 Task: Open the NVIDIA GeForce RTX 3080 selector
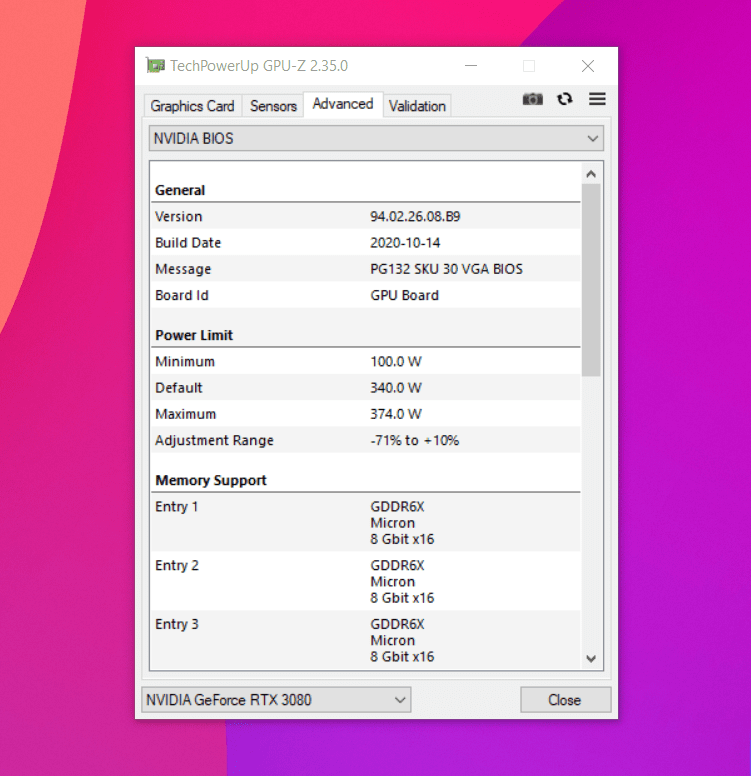(276, 700)
